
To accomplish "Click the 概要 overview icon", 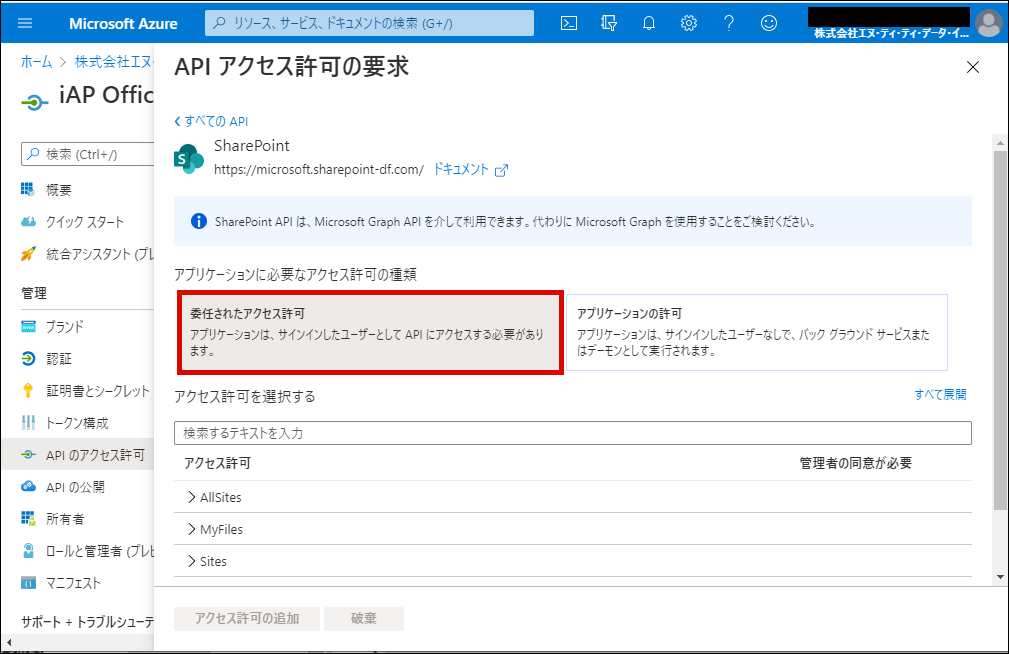I will coord(28,189).
